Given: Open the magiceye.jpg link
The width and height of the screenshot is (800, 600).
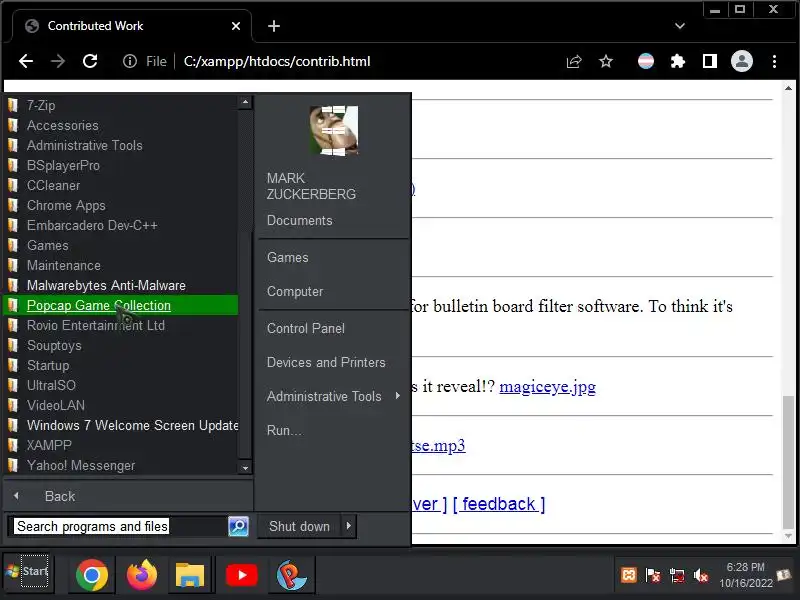Looking at the screenshot, I should 547,387.
